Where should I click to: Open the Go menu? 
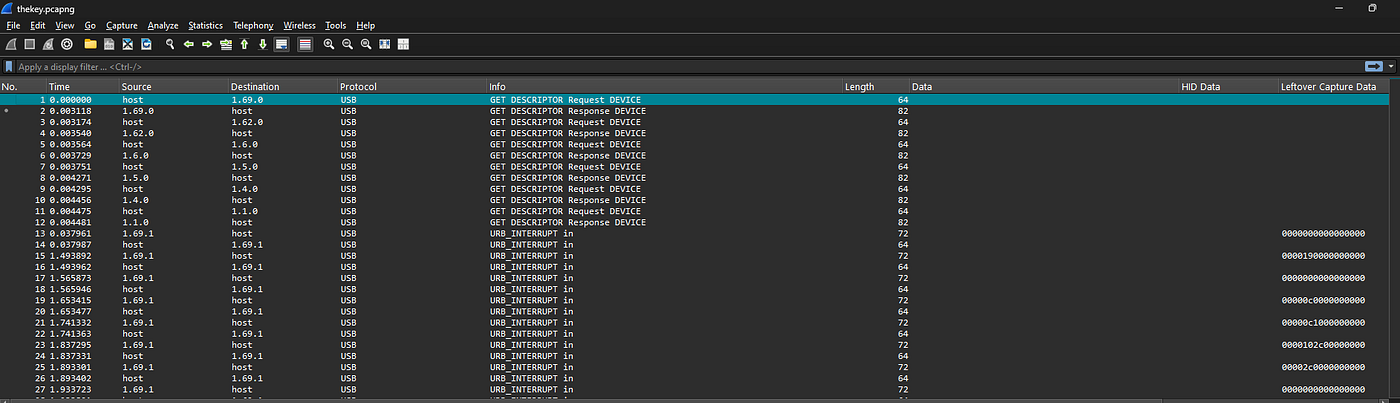[90, 25]
